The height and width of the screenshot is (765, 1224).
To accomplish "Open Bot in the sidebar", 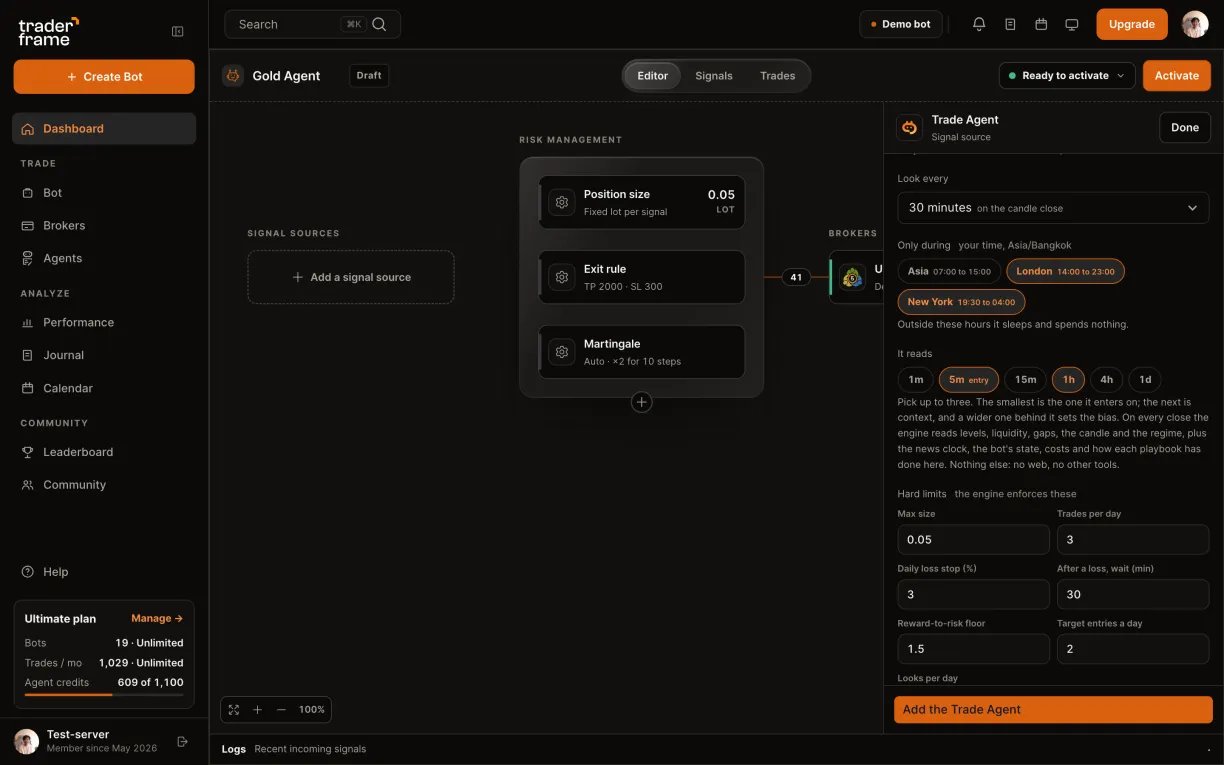I will coord(104,192).
